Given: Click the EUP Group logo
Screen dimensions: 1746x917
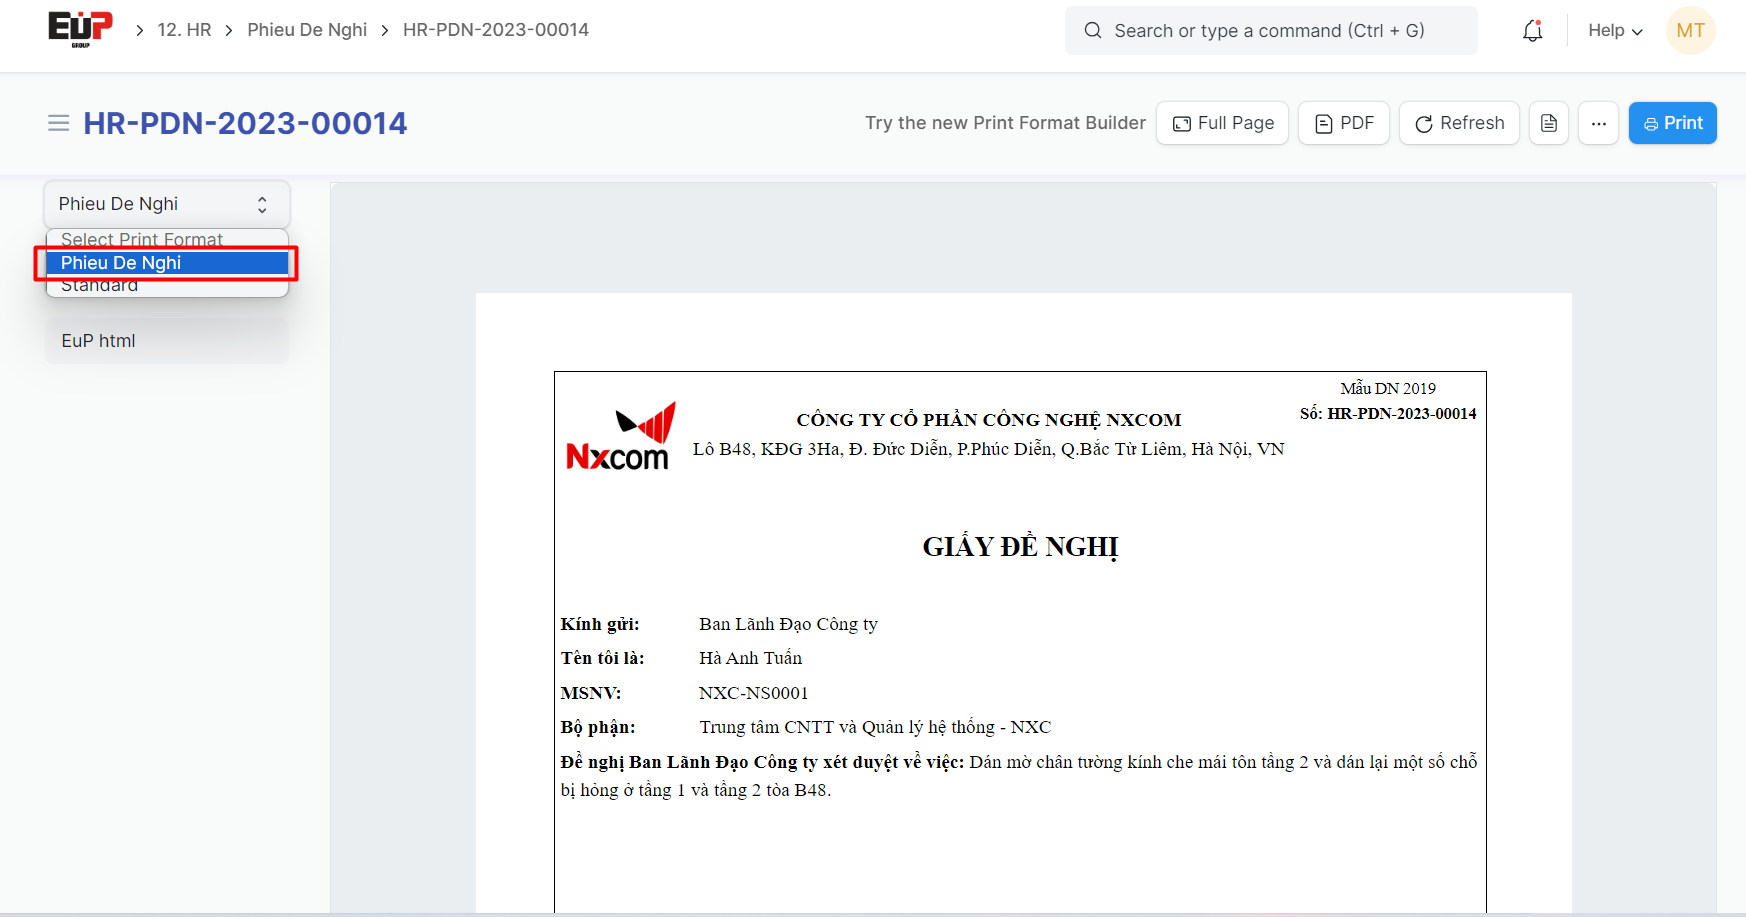Looking at the screenshot, I should point(80,29).
